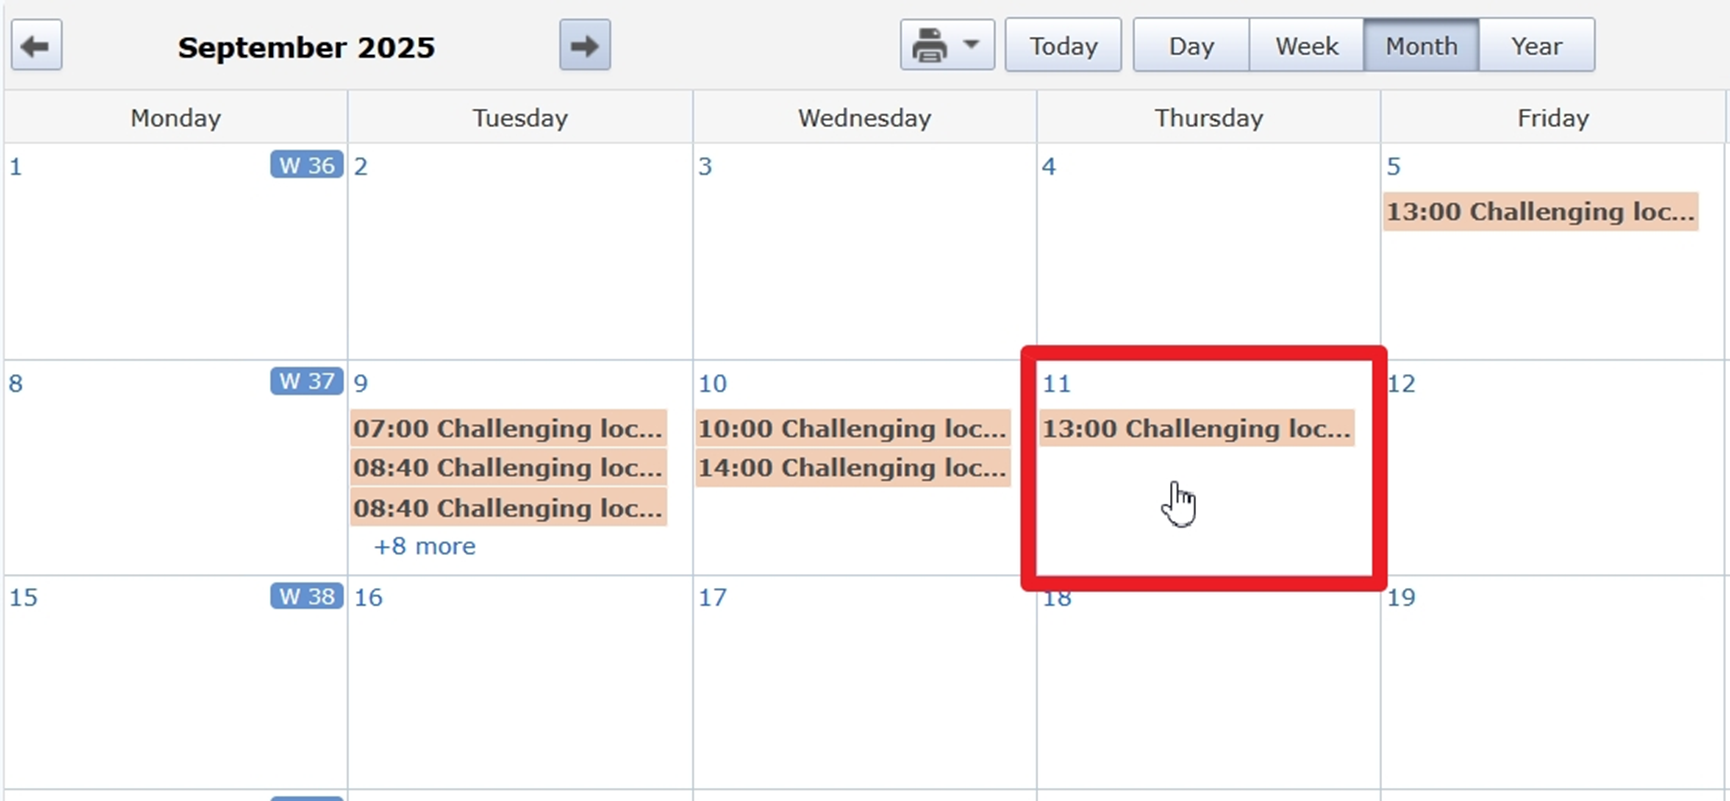Open the 13:00 event on September 11
1730x801 pixels.
tap(1196, 428)
